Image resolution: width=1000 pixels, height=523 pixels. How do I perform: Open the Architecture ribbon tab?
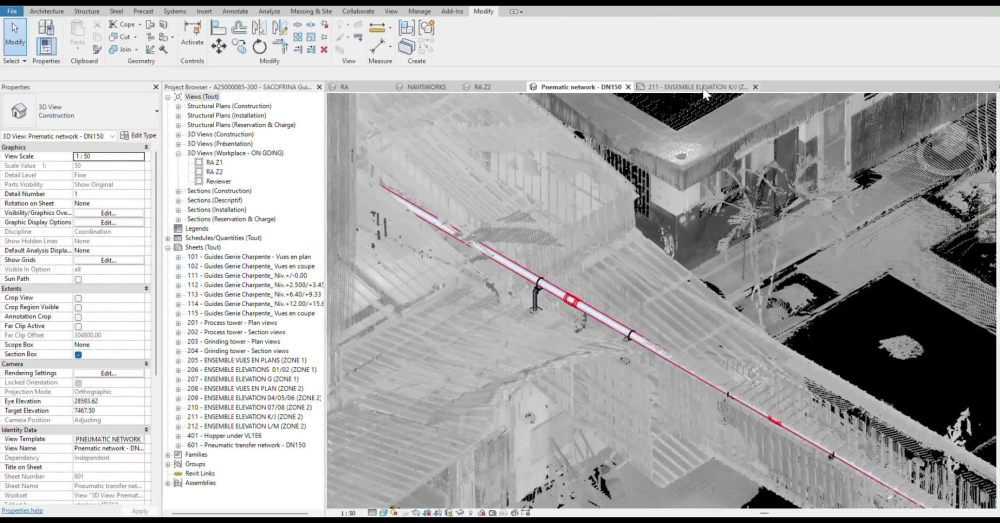click(47, 11)
